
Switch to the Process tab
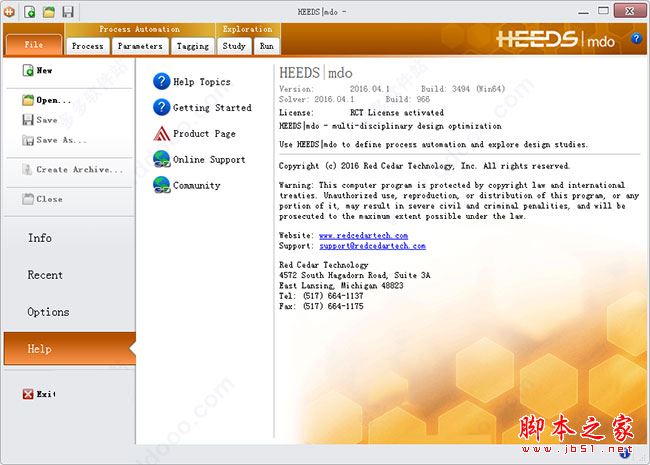pyautogui.click(x=87, y=46)
